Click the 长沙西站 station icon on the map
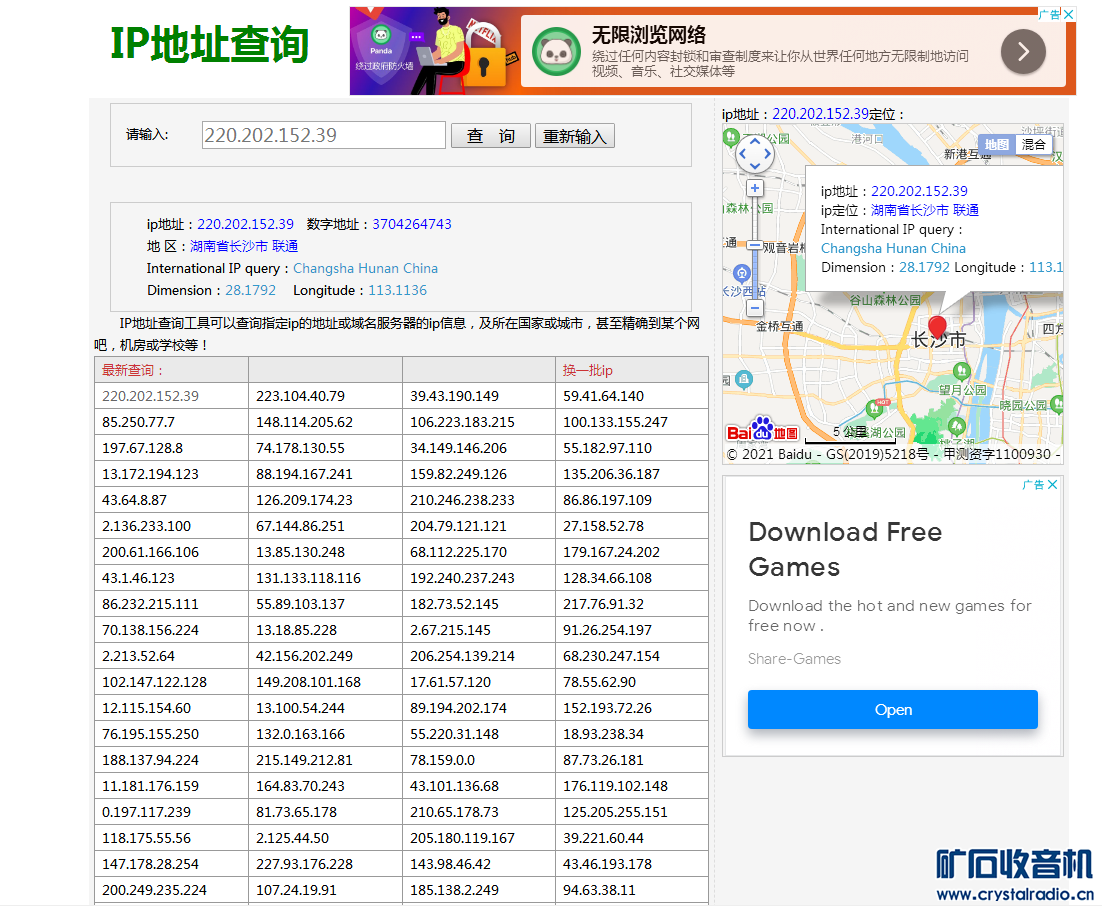This screenshot has width=1102, height=907. tap(742, 273)
